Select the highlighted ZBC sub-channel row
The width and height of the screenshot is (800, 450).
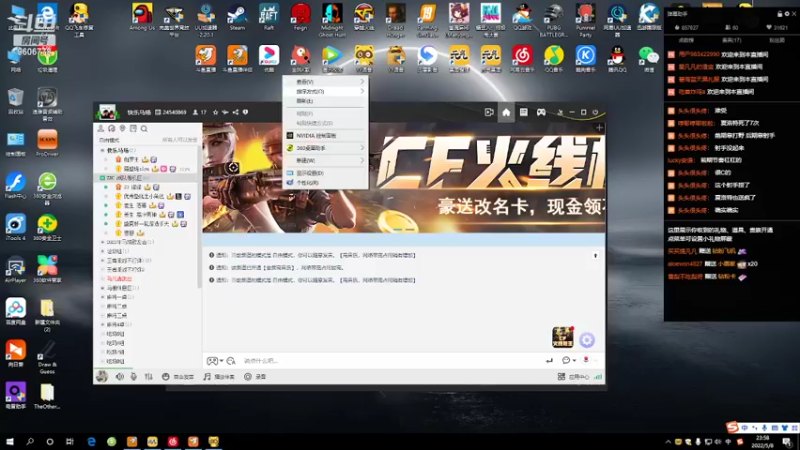pyautogui.click(x=145, y=178)
